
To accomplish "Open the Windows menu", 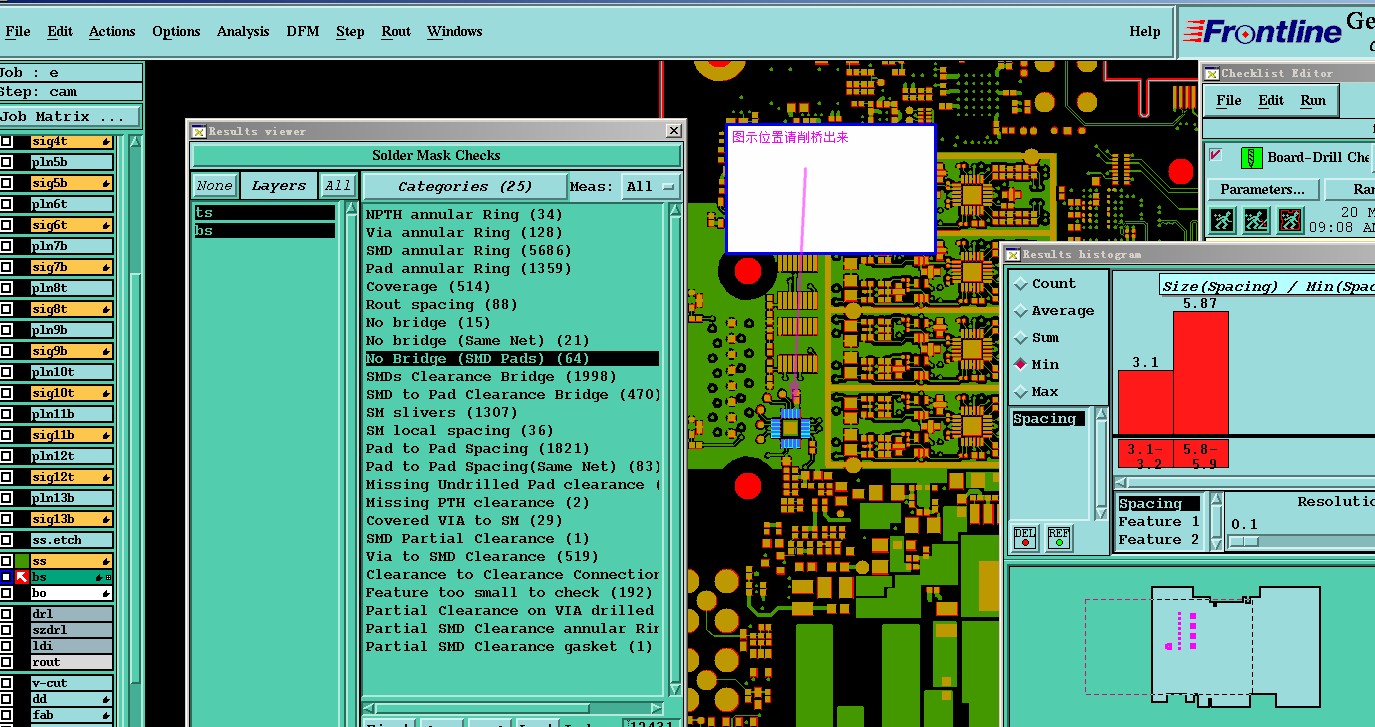I will tap(455, 31).
